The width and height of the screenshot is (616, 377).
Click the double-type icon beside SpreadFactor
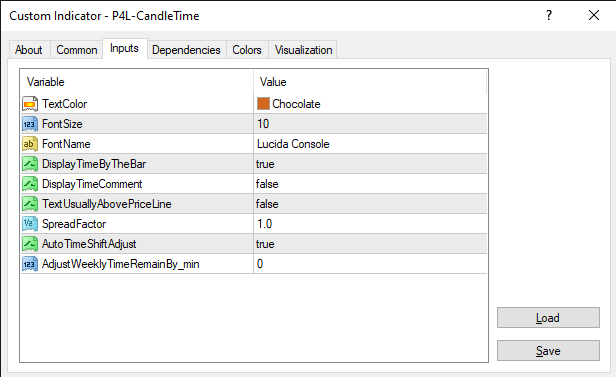click(x=30, y=224)
